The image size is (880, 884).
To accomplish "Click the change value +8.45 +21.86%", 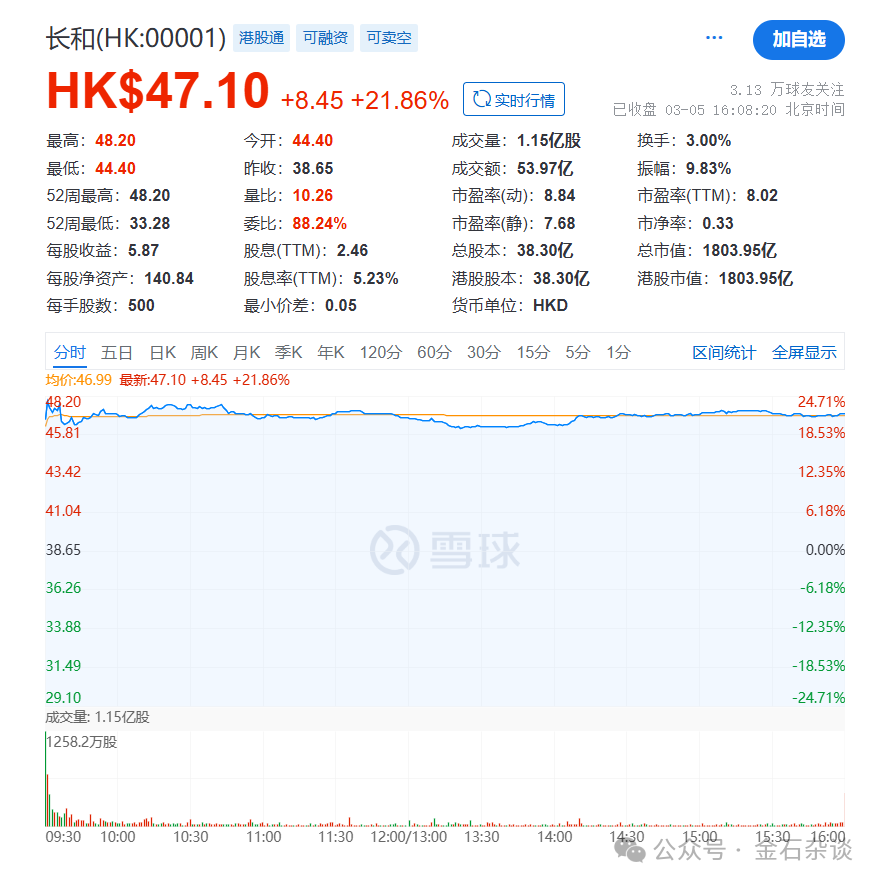I will 365,100.
